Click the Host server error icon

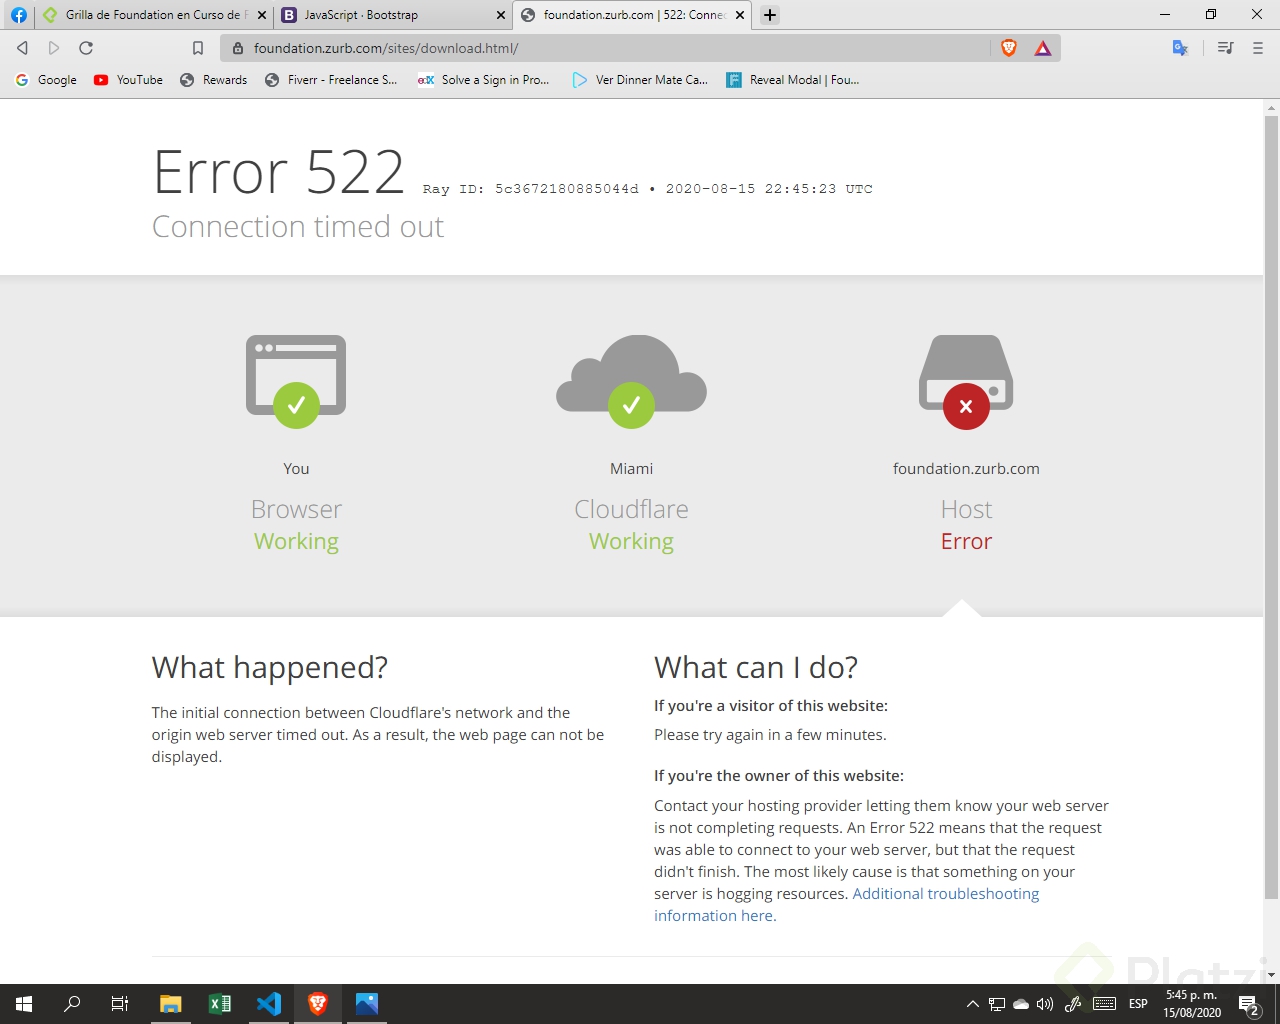pyautogui.click(x=966, y=381)
